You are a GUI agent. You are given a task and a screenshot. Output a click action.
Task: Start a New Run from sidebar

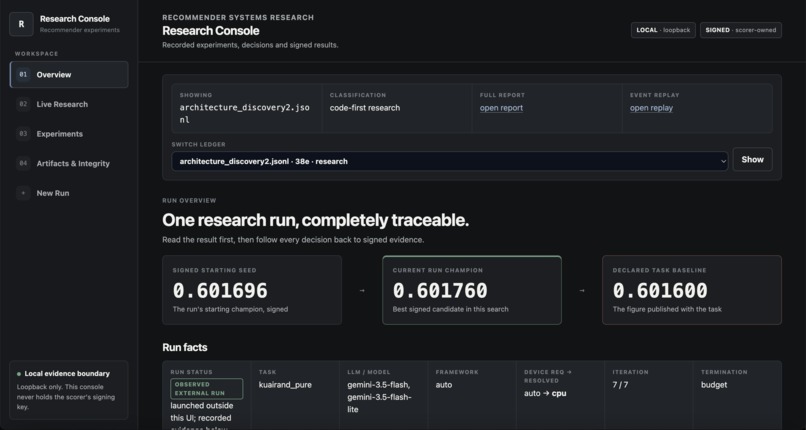pos(69,193)
